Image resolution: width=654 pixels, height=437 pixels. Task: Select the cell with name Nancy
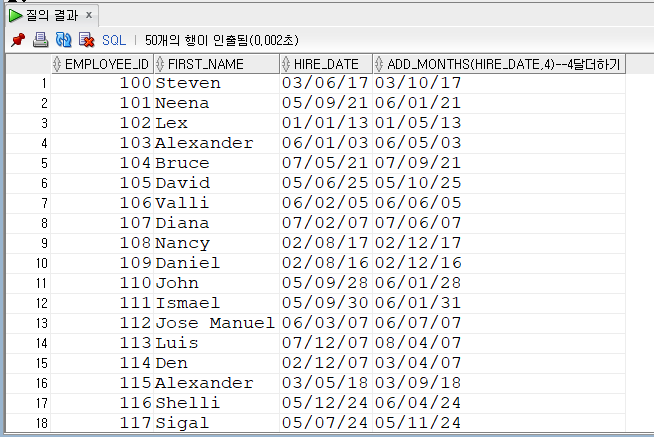point(216,244)
